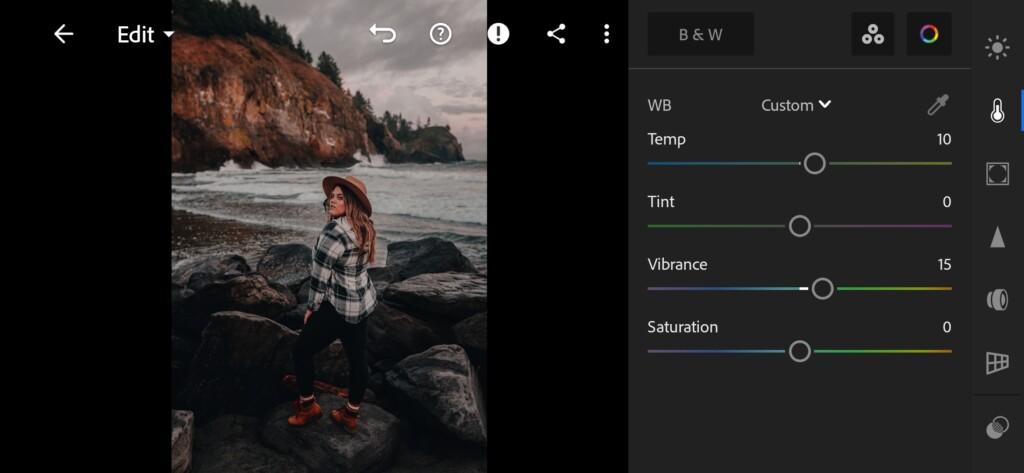1024x473 pixels.
Task: Select the white balance eyedropper
Action: tap(938, 105)
